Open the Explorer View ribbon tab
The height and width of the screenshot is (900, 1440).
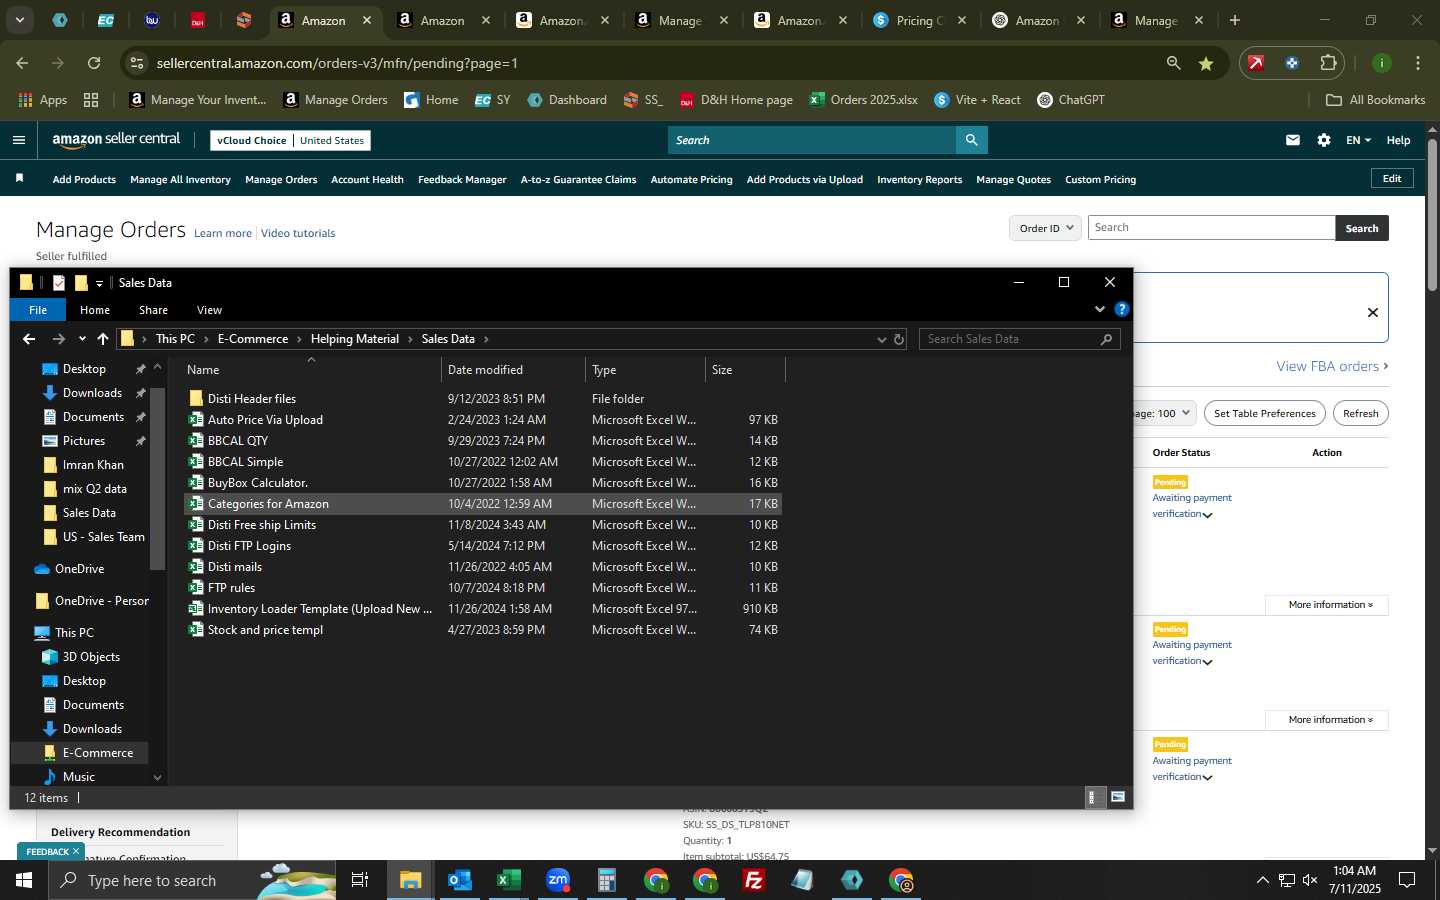coord(209,310)
